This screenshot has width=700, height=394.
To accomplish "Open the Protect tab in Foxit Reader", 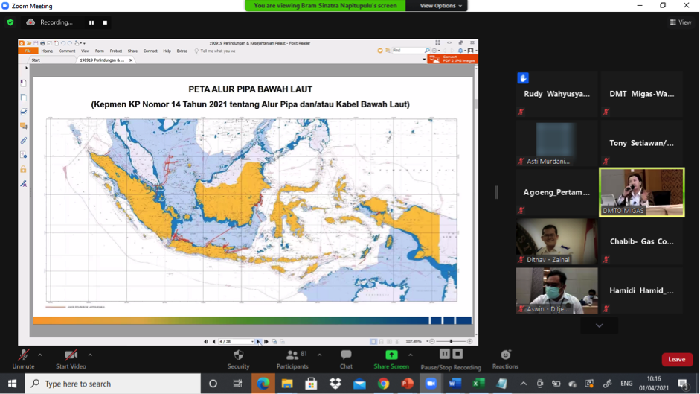I will 116,51.
